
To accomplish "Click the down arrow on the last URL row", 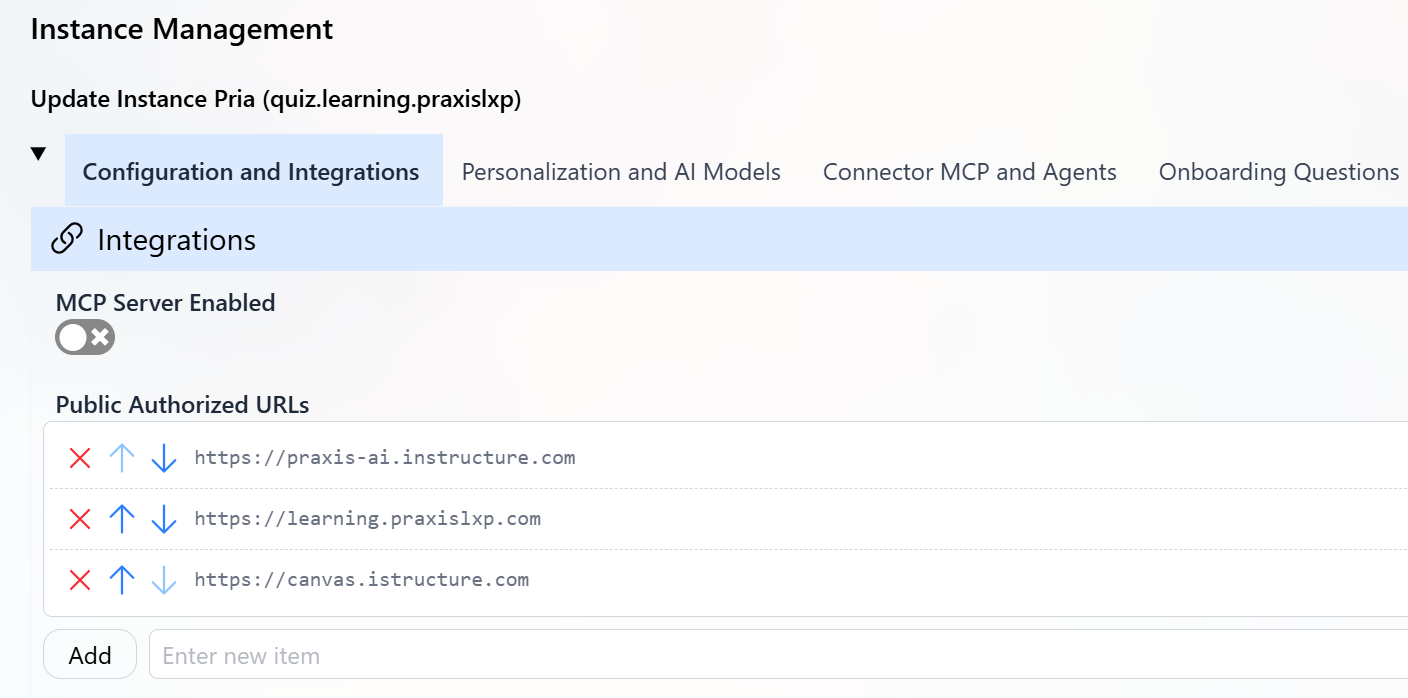I will 163,579.
